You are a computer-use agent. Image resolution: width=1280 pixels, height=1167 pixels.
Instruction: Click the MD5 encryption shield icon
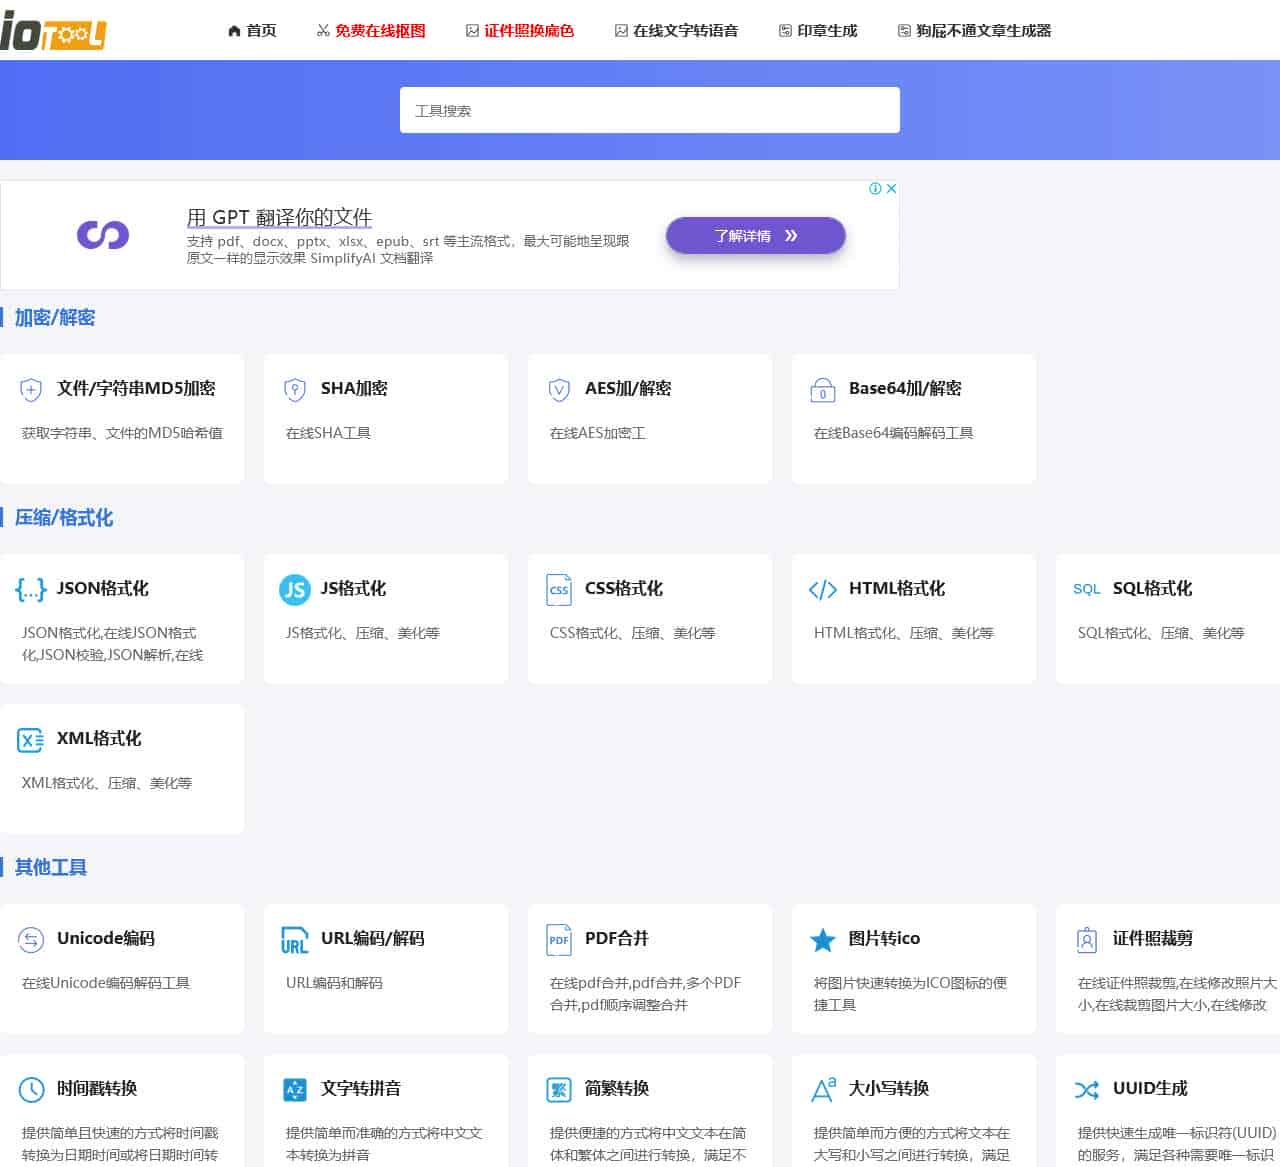pyautogui.click(x=31, y=390)
